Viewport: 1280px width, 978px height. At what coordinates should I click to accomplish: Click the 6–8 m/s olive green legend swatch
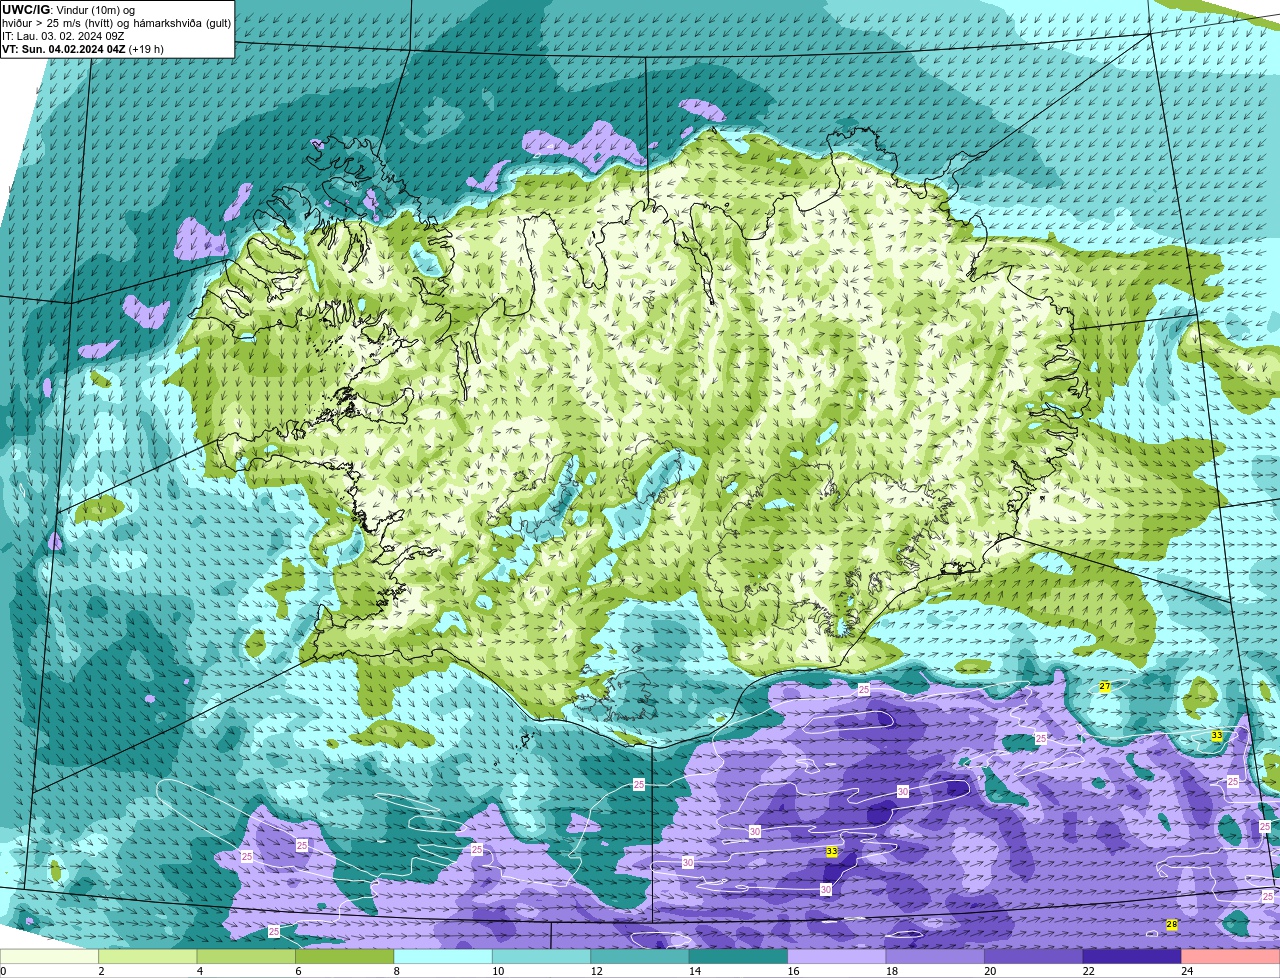(x=345, y=957)
